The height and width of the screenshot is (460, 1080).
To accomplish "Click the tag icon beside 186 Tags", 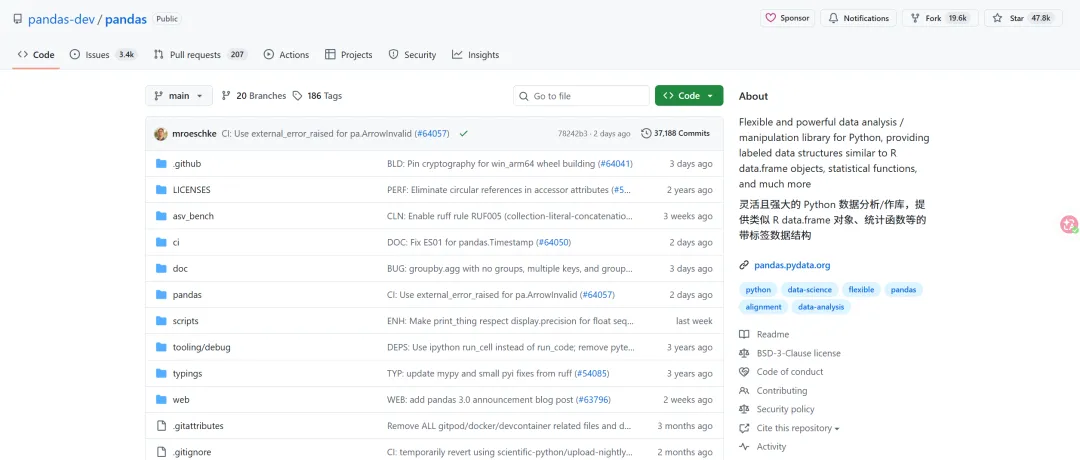I will pos(297,96).
